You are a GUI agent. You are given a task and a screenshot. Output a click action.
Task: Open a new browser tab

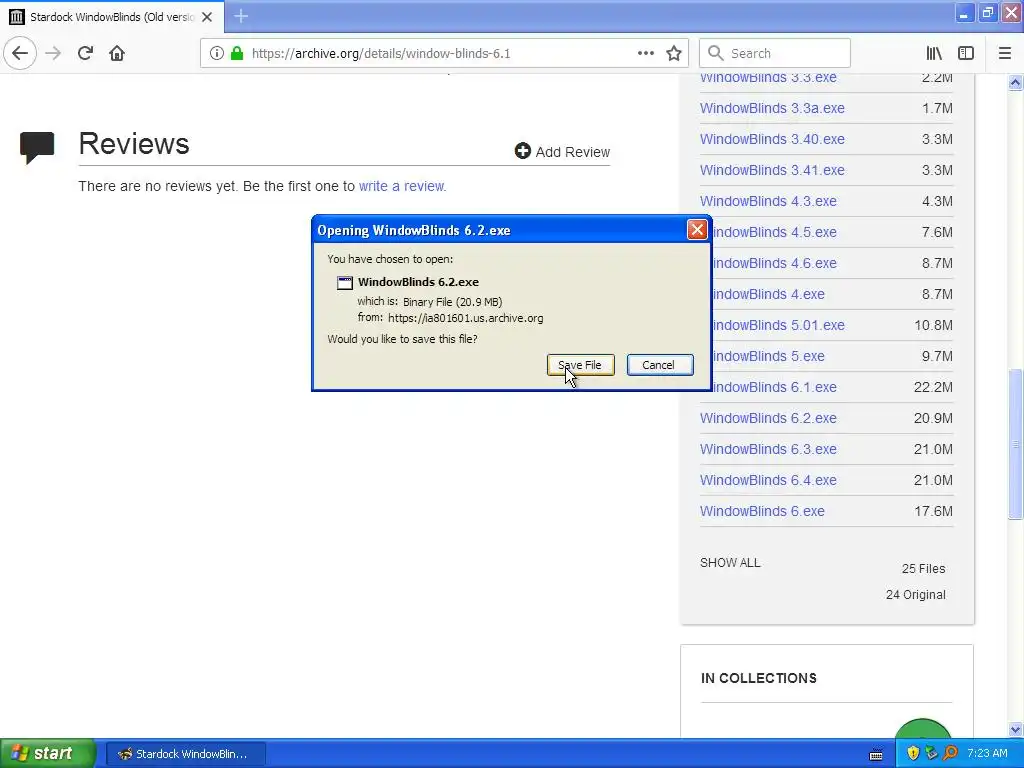tap(241, 16)
